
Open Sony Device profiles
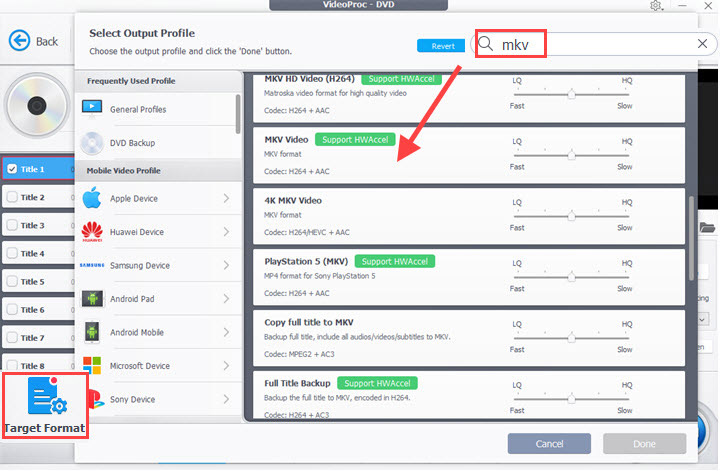(156, 399)
